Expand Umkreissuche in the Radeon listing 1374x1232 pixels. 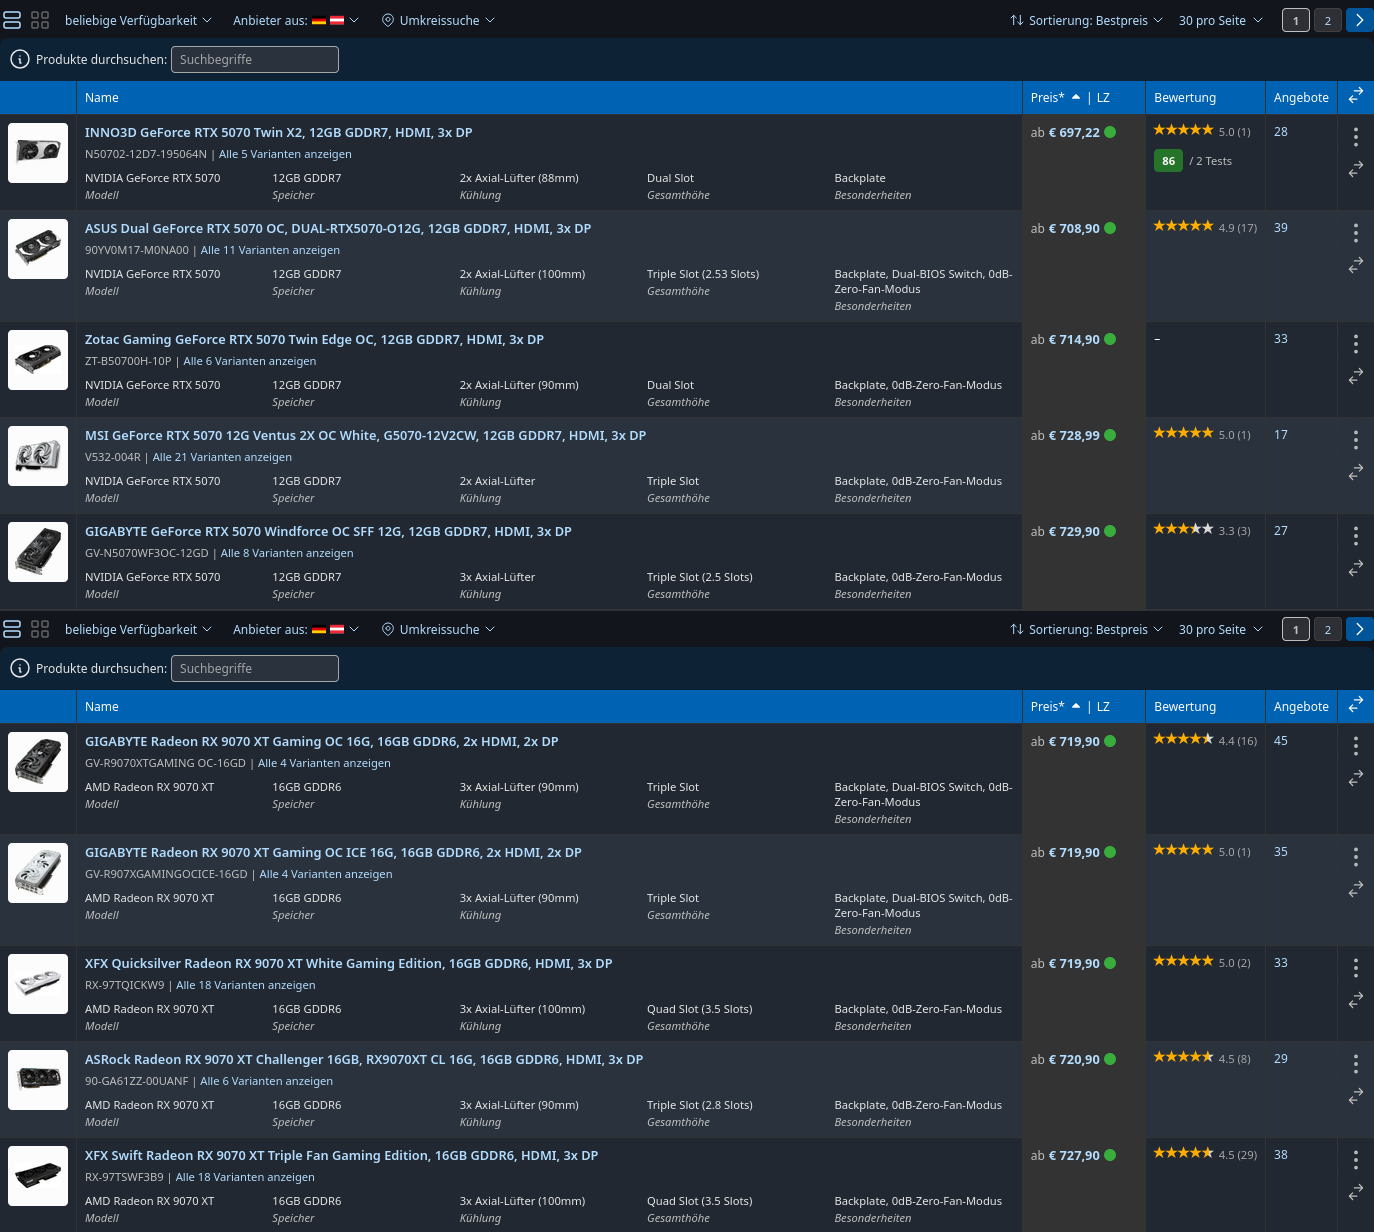click(x=438, y=629)
